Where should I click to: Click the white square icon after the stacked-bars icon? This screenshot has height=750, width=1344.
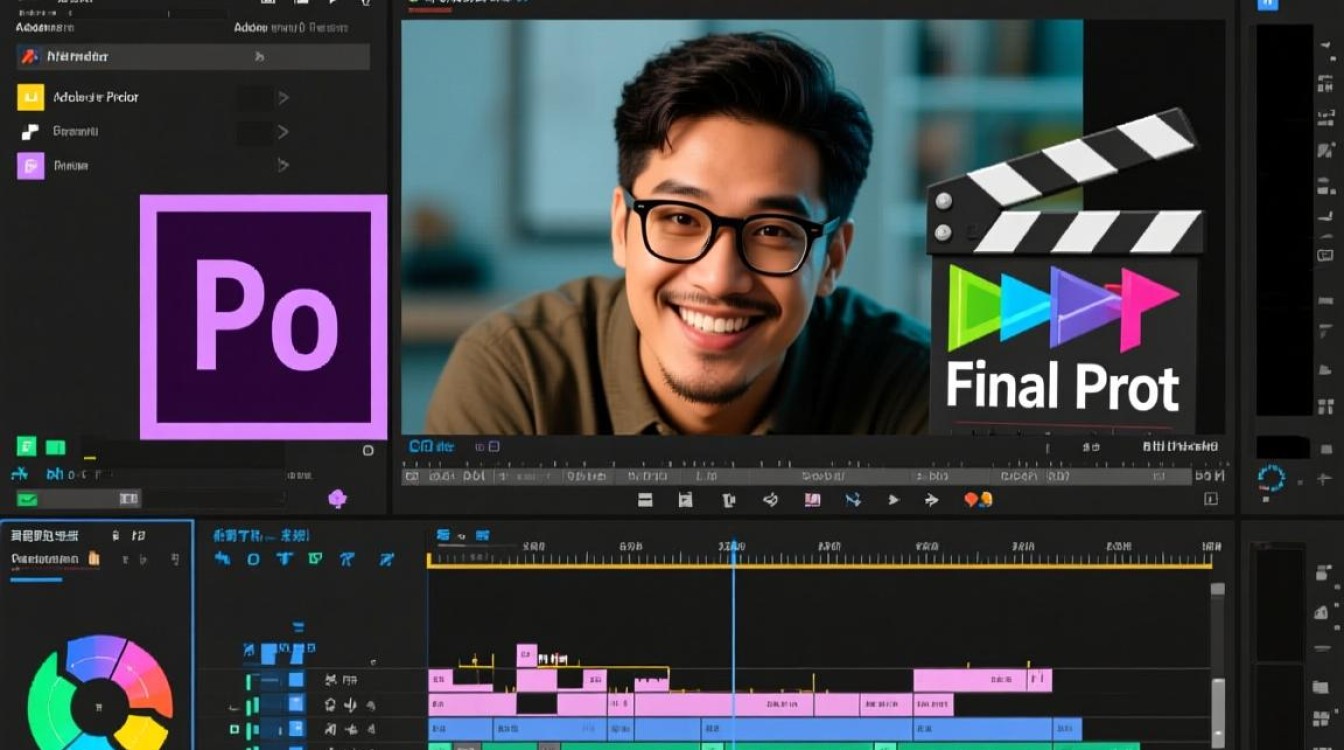686,500
